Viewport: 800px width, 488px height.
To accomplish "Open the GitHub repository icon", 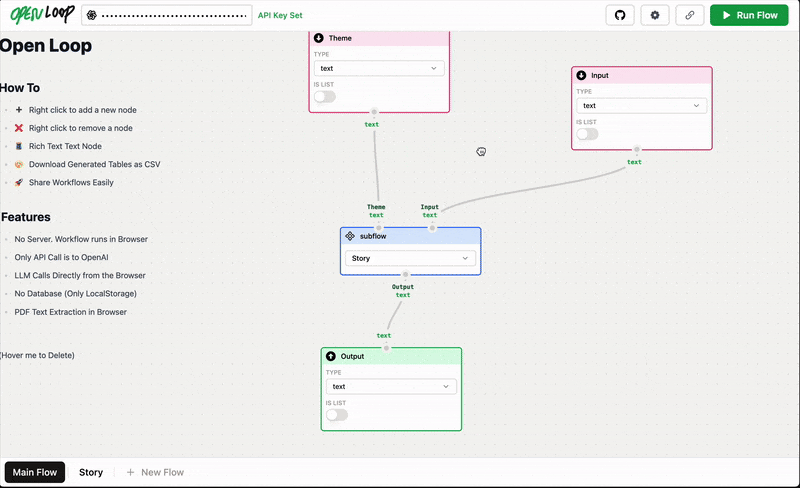I will [x=620, y=15].
